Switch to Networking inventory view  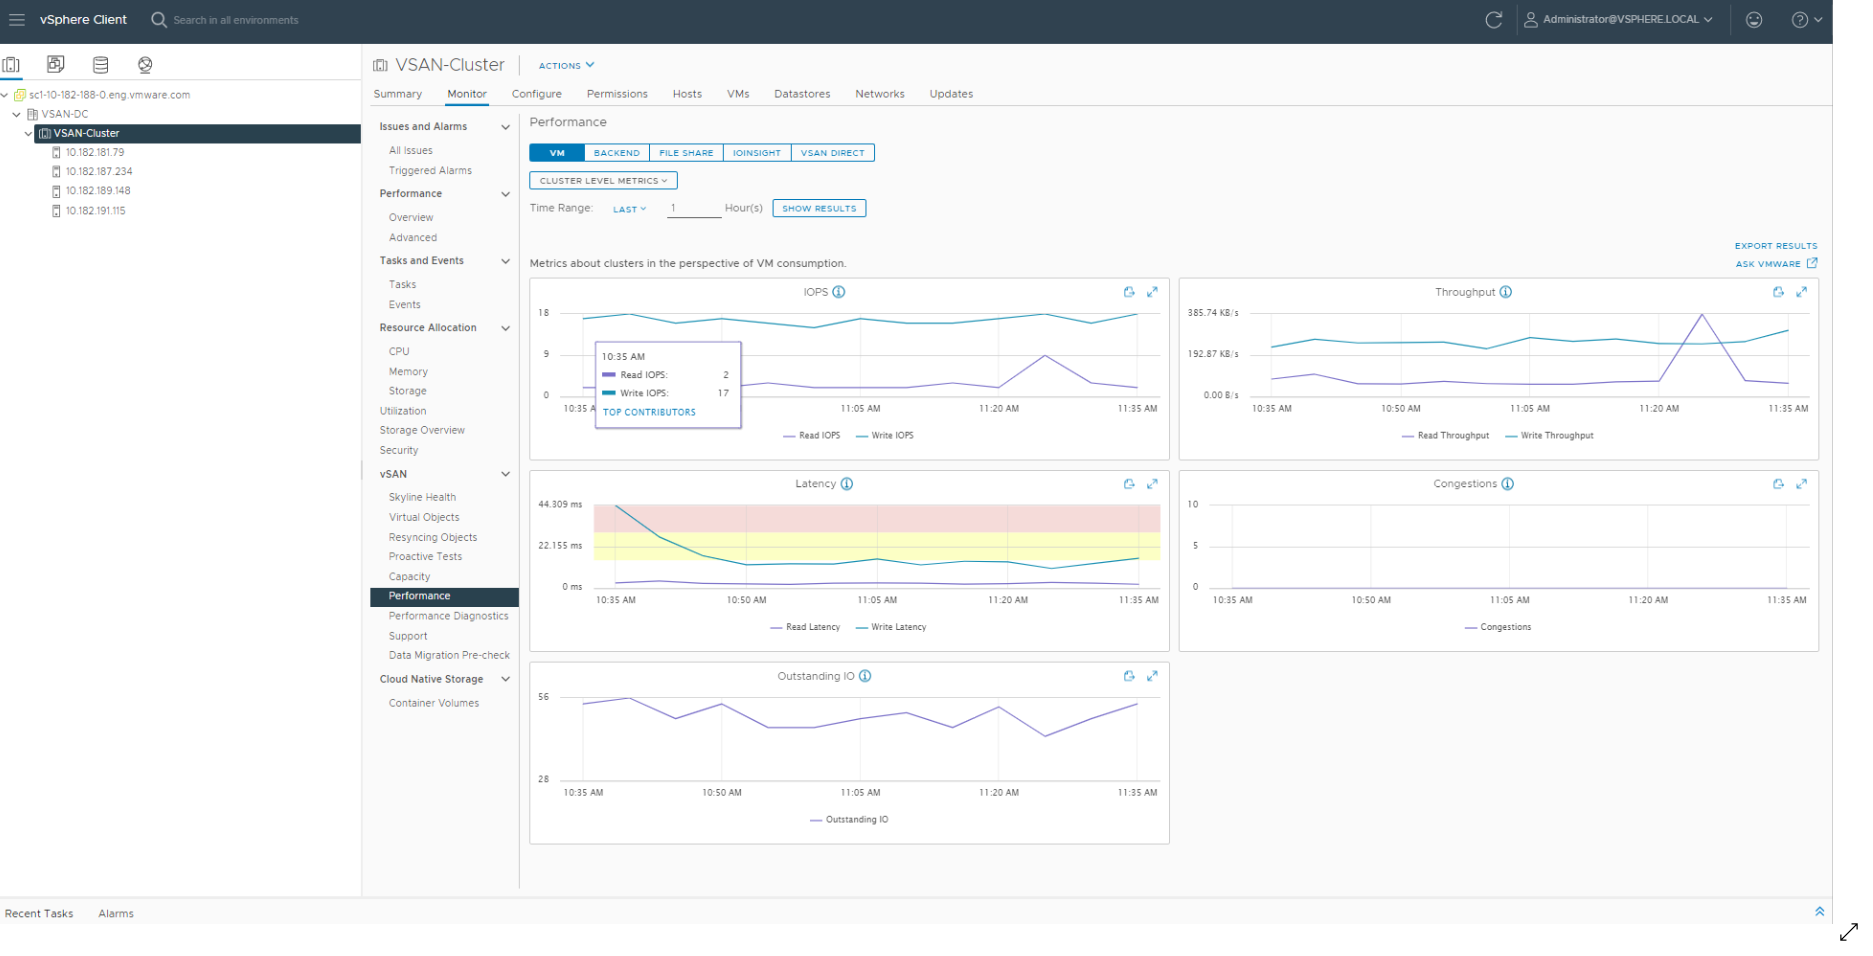[145, 65]
